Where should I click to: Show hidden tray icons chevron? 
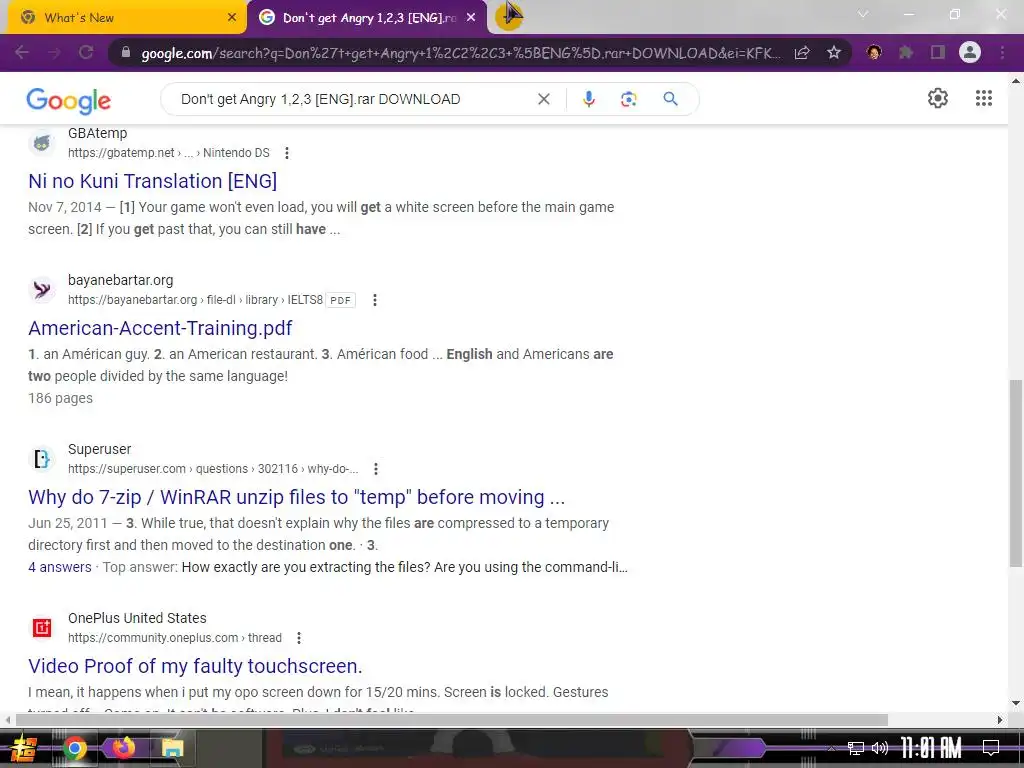(831, 748)
